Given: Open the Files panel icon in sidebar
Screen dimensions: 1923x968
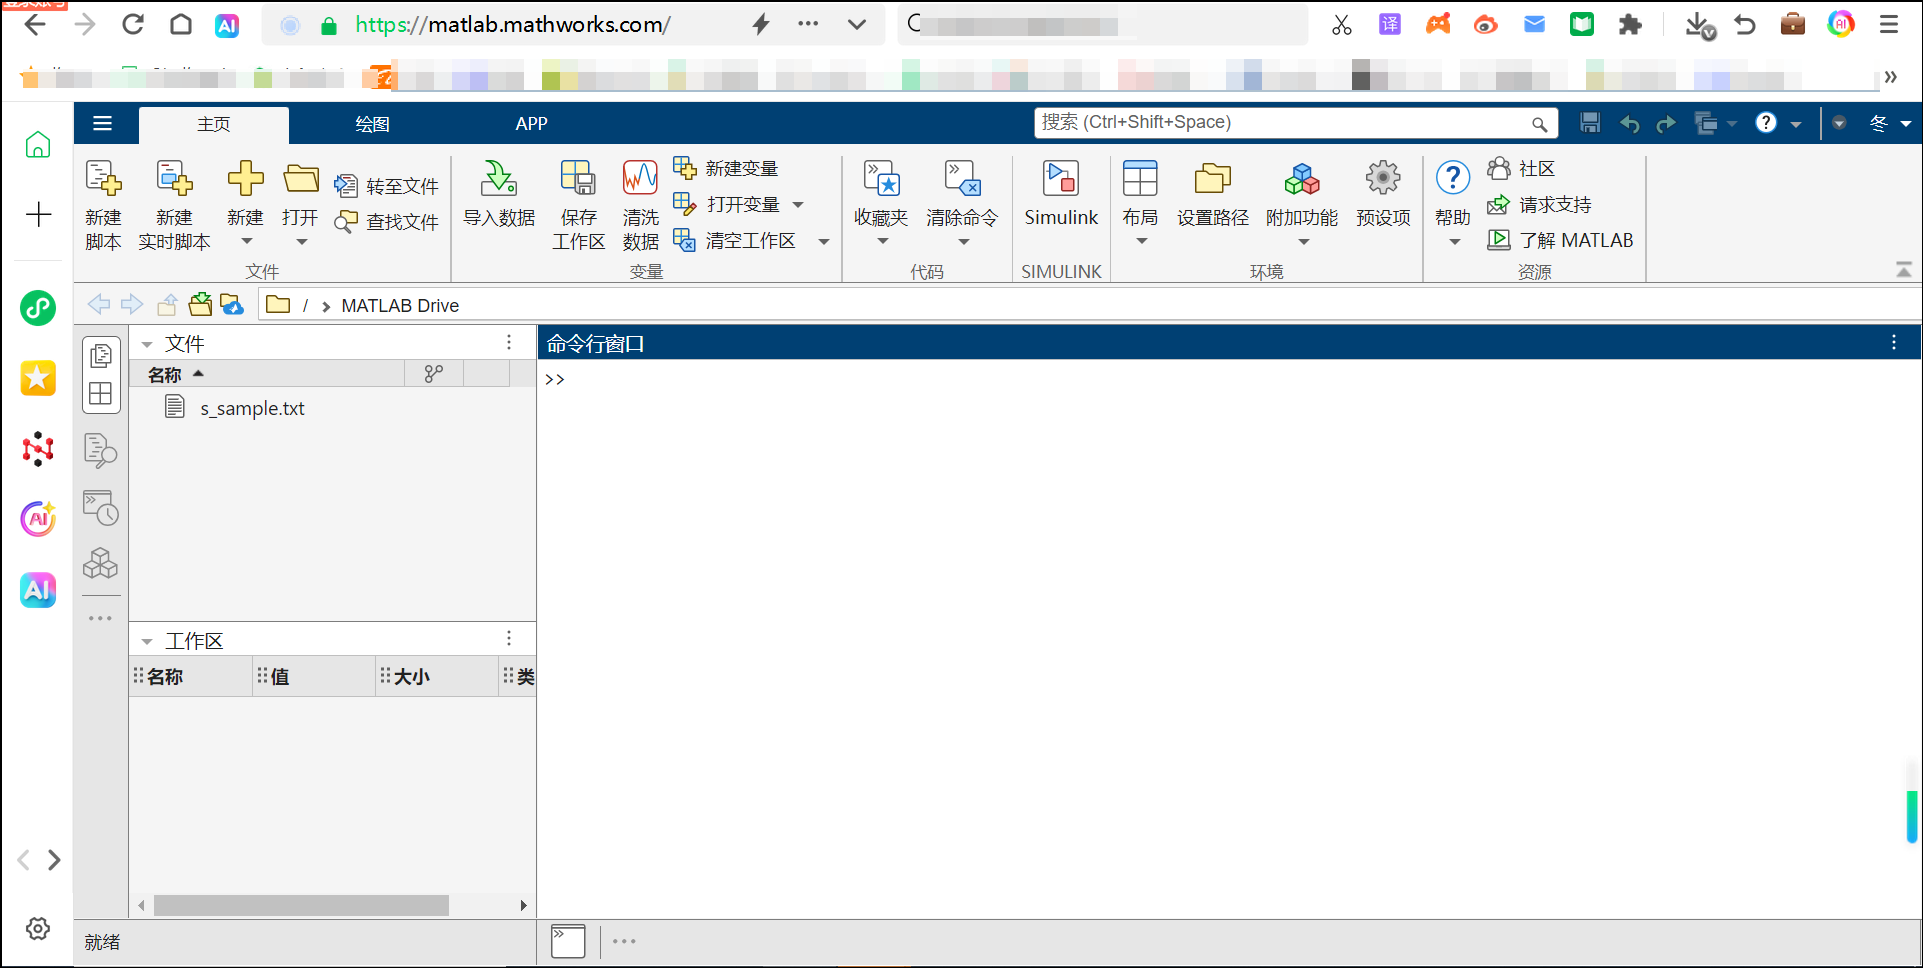Looking at the screenshot, I should (101, 356).
